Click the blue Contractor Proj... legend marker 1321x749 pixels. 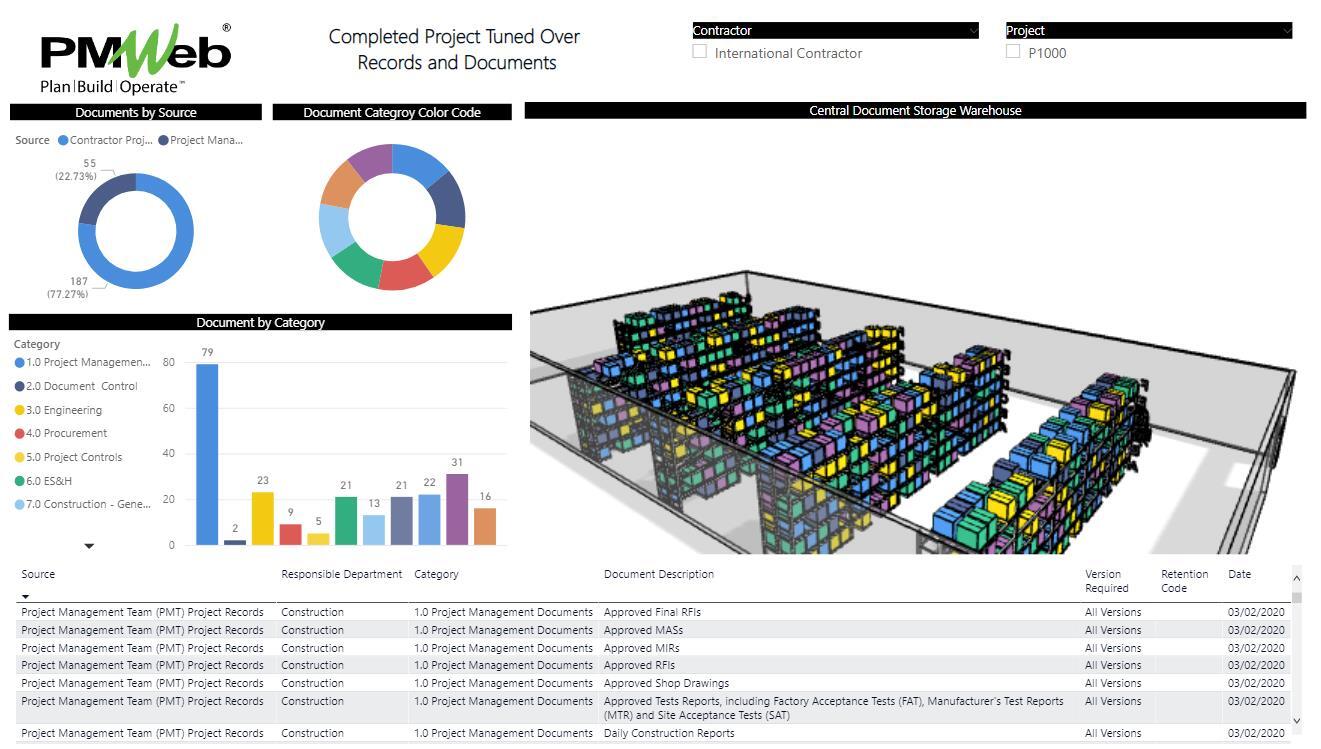(x=64, y=141)
